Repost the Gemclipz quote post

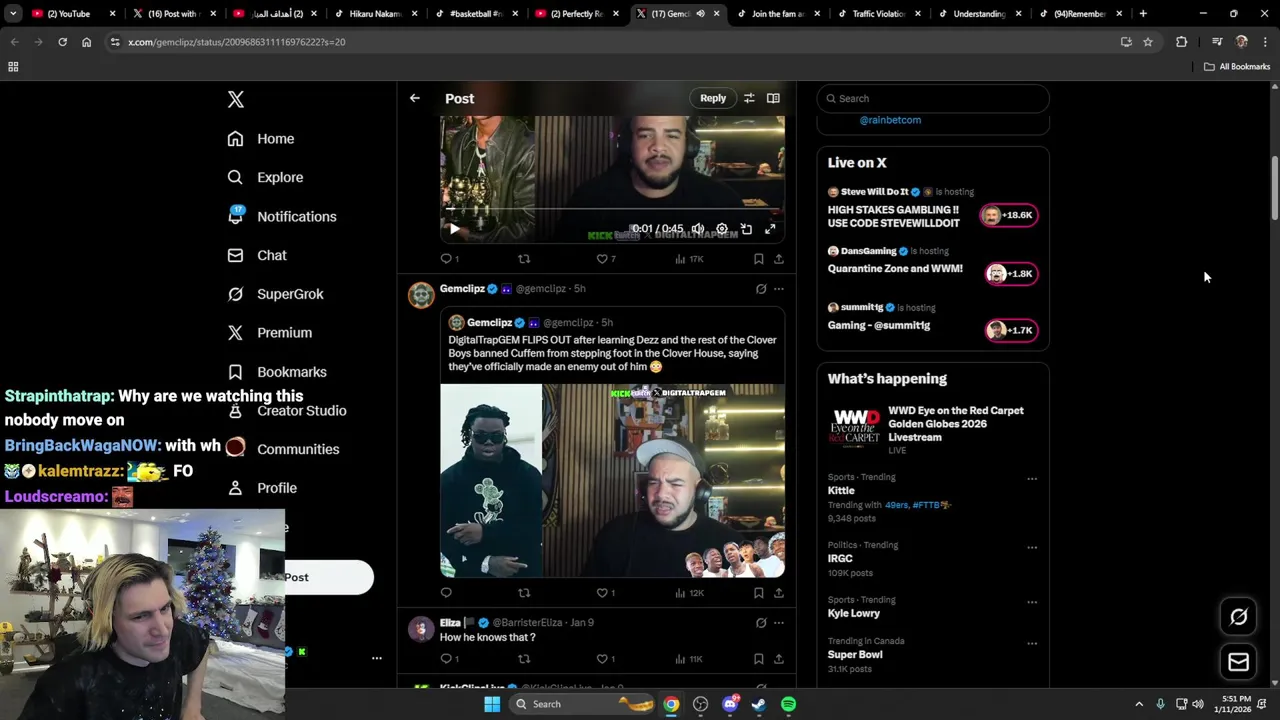pos(523,593)
